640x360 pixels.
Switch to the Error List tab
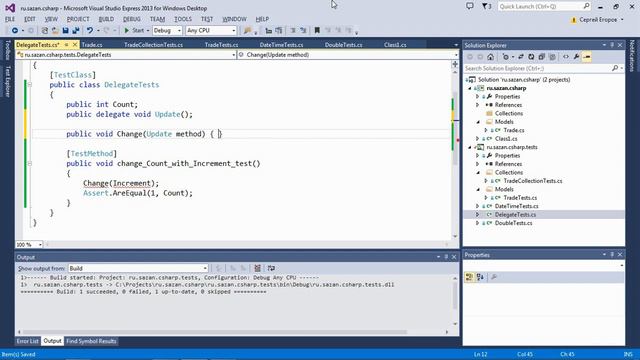pyautogui.click(x=28, y=341)
